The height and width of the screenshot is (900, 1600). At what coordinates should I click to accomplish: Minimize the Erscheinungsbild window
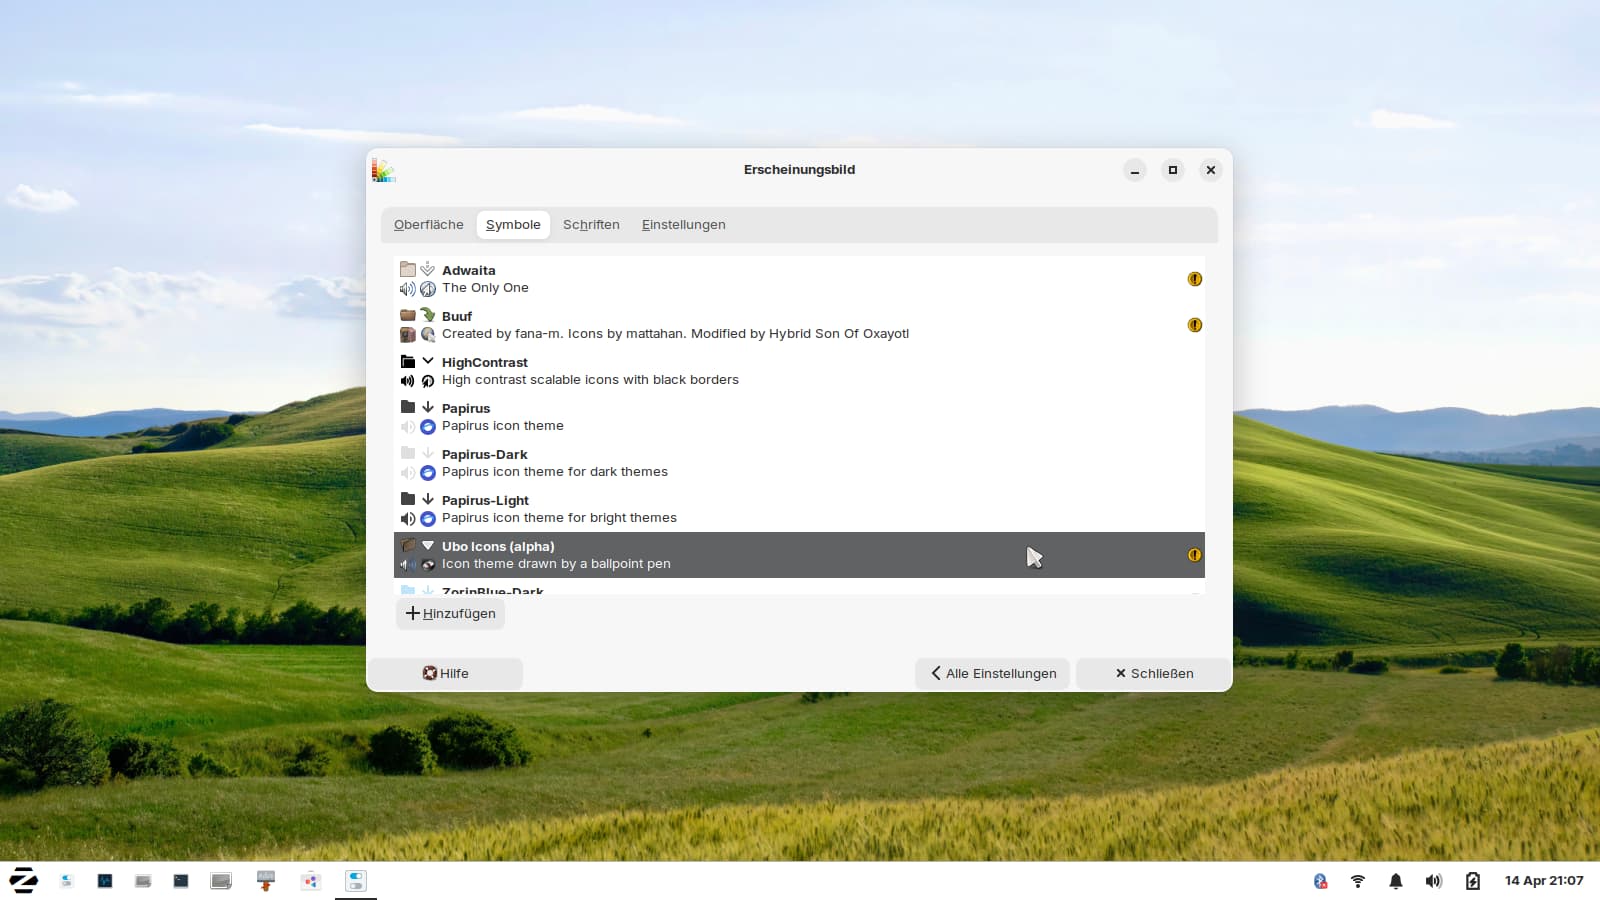[x=1135, y=170]
